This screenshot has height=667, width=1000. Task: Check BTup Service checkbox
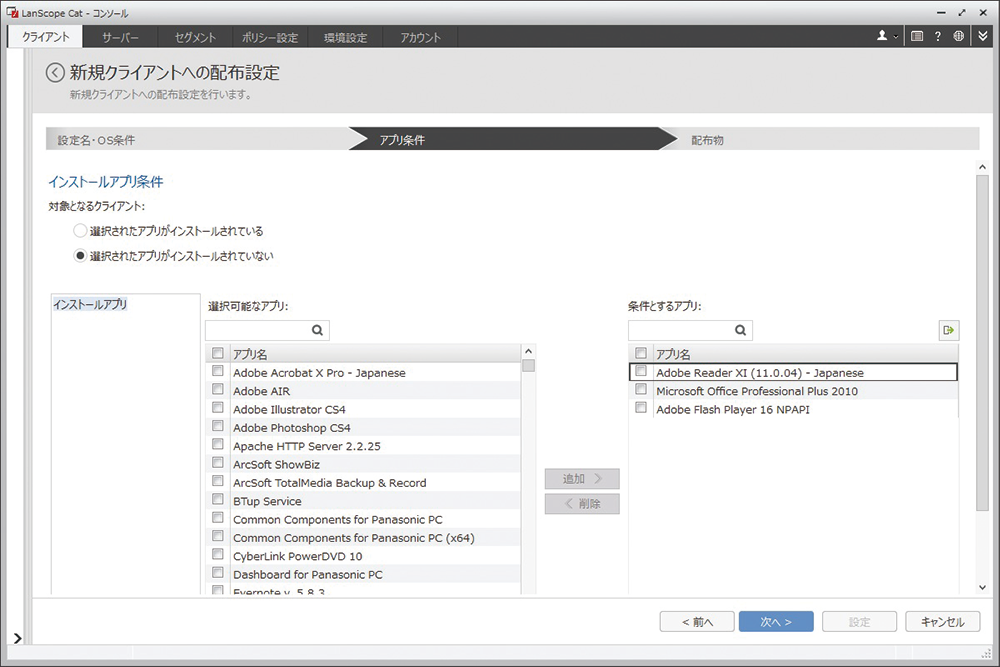tap(218, 499)
